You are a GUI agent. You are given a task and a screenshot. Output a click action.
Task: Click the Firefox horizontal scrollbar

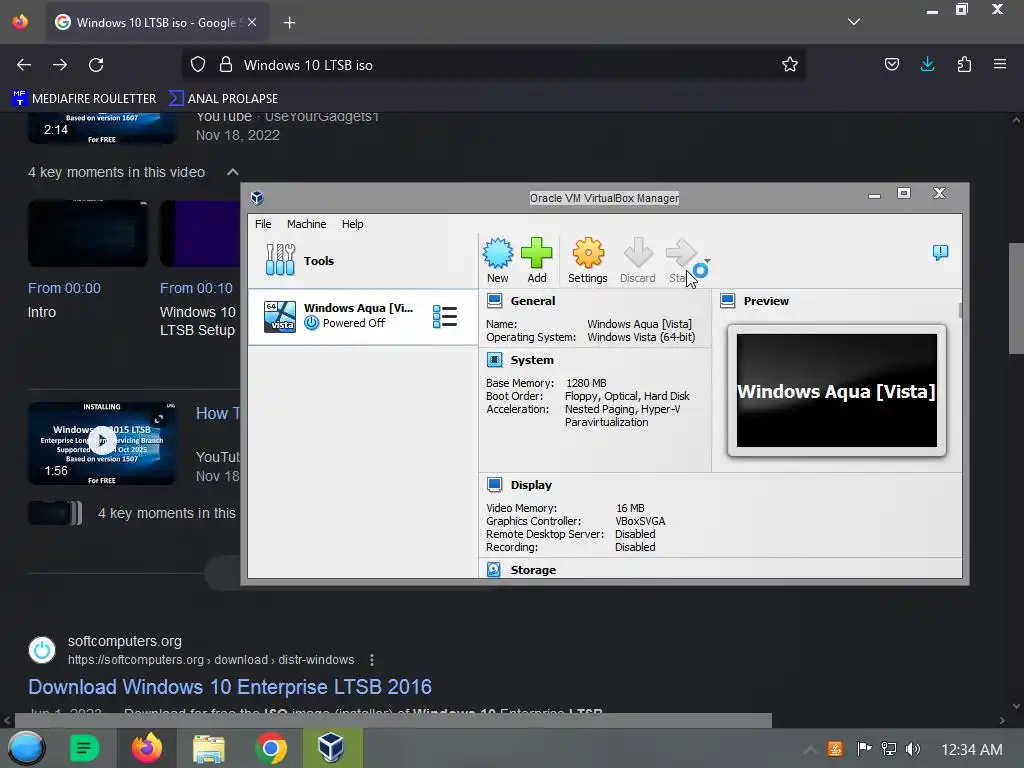click(x=393, y=720)
